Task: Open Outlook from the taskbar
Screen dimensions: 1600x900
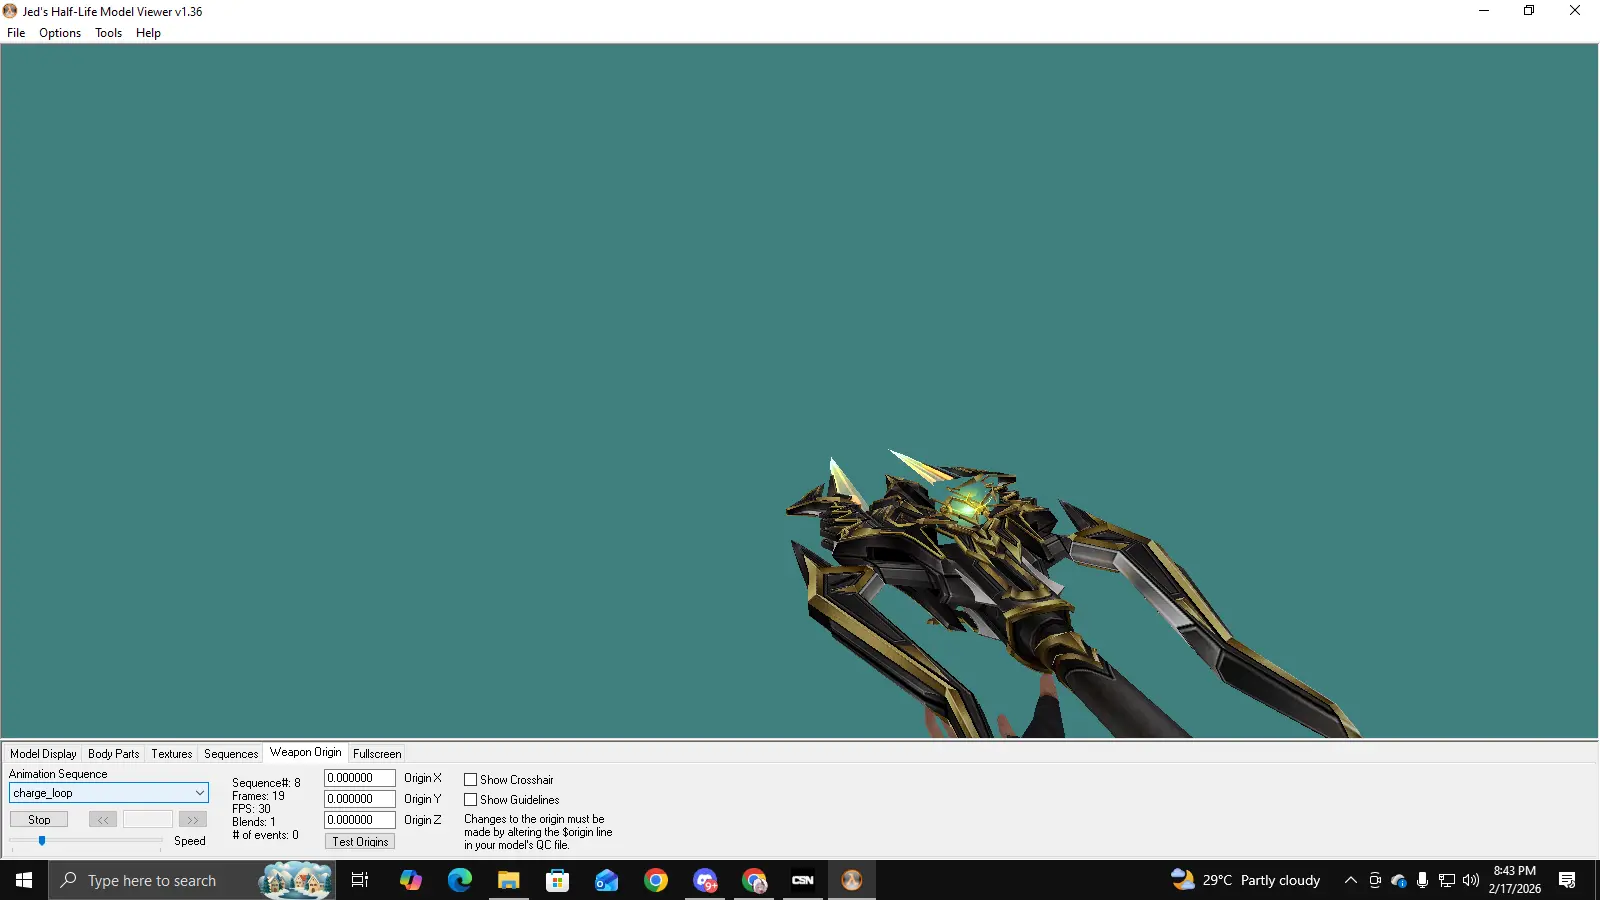Action: coord(606,880)
